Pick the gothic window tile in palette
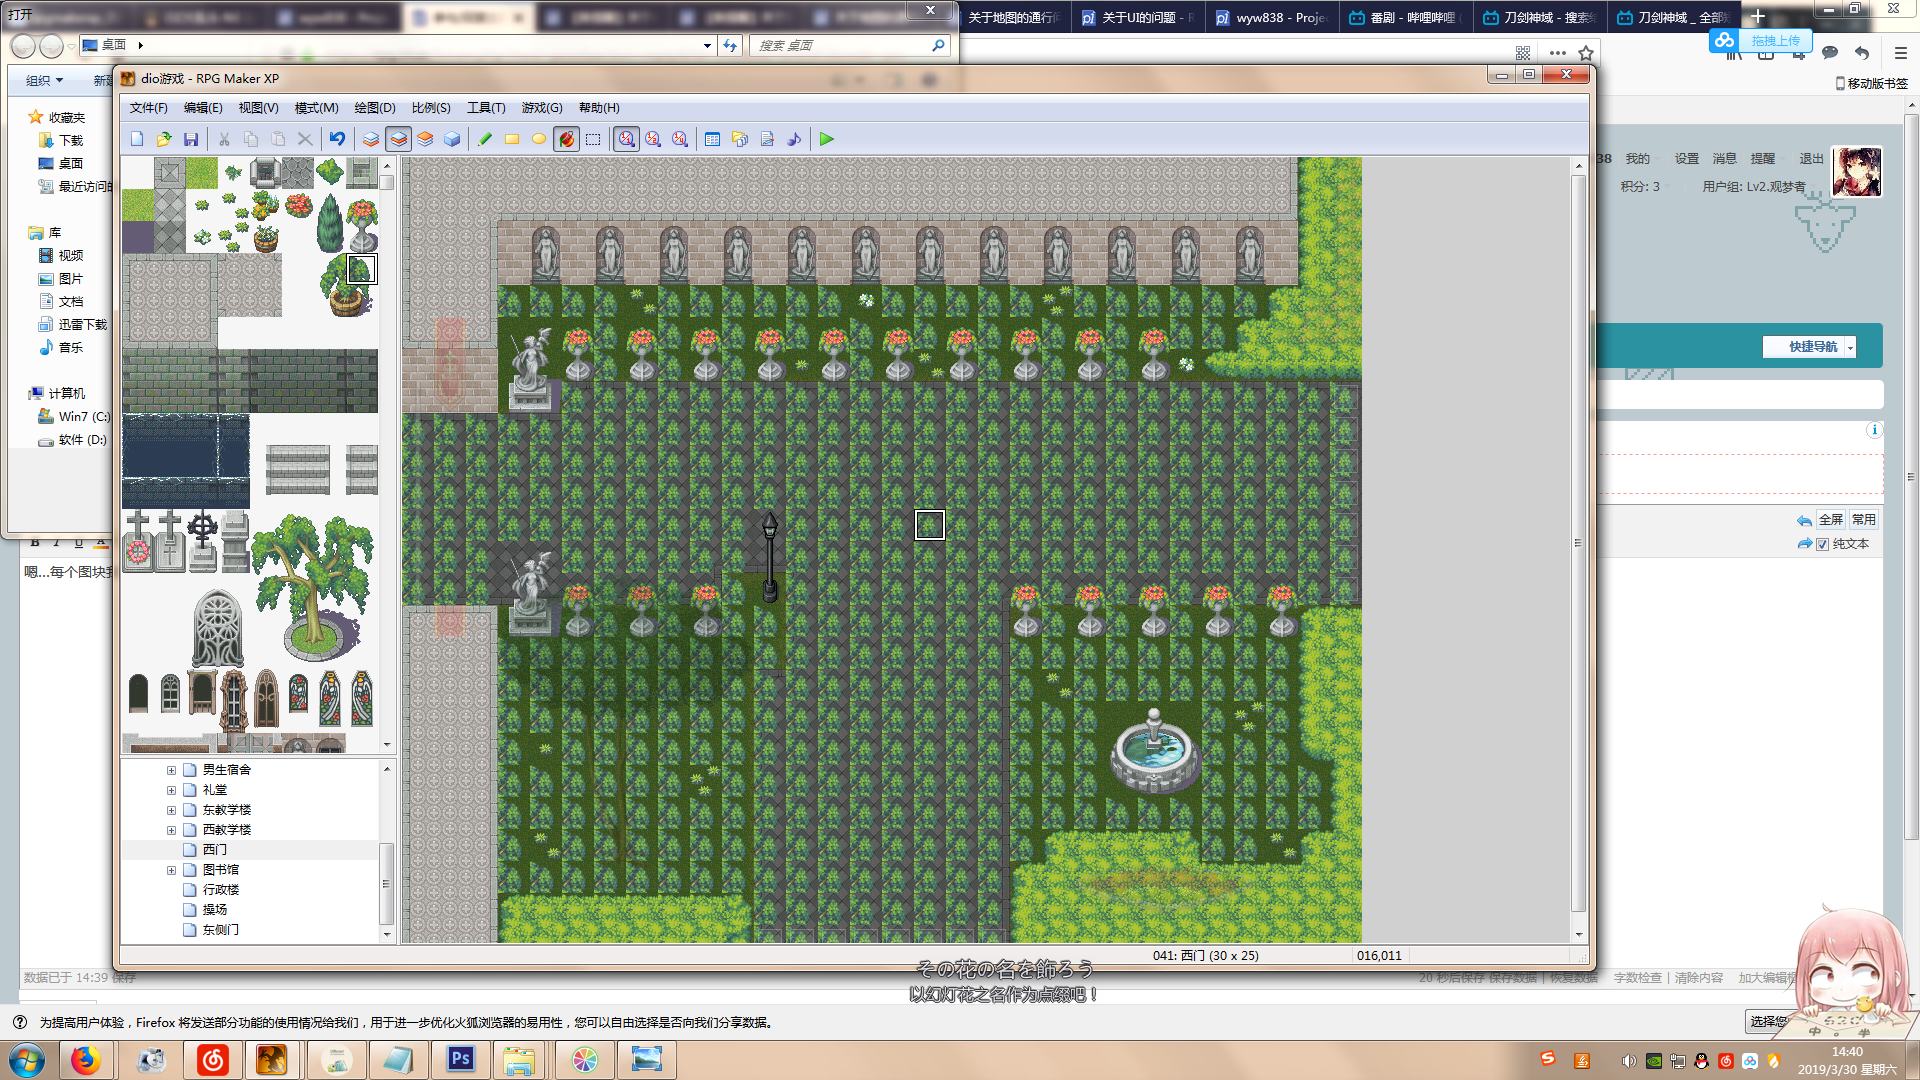Image resolution: width=1920 pixels, height=1080 pixels. click(217, 629)
